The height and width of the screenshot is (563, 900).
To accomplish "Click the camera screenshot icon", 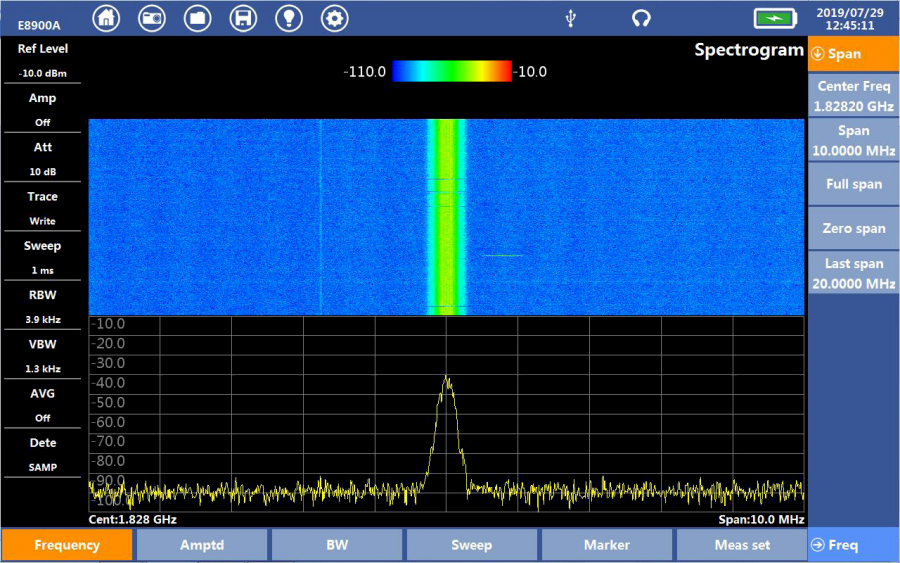I will 152,18.
